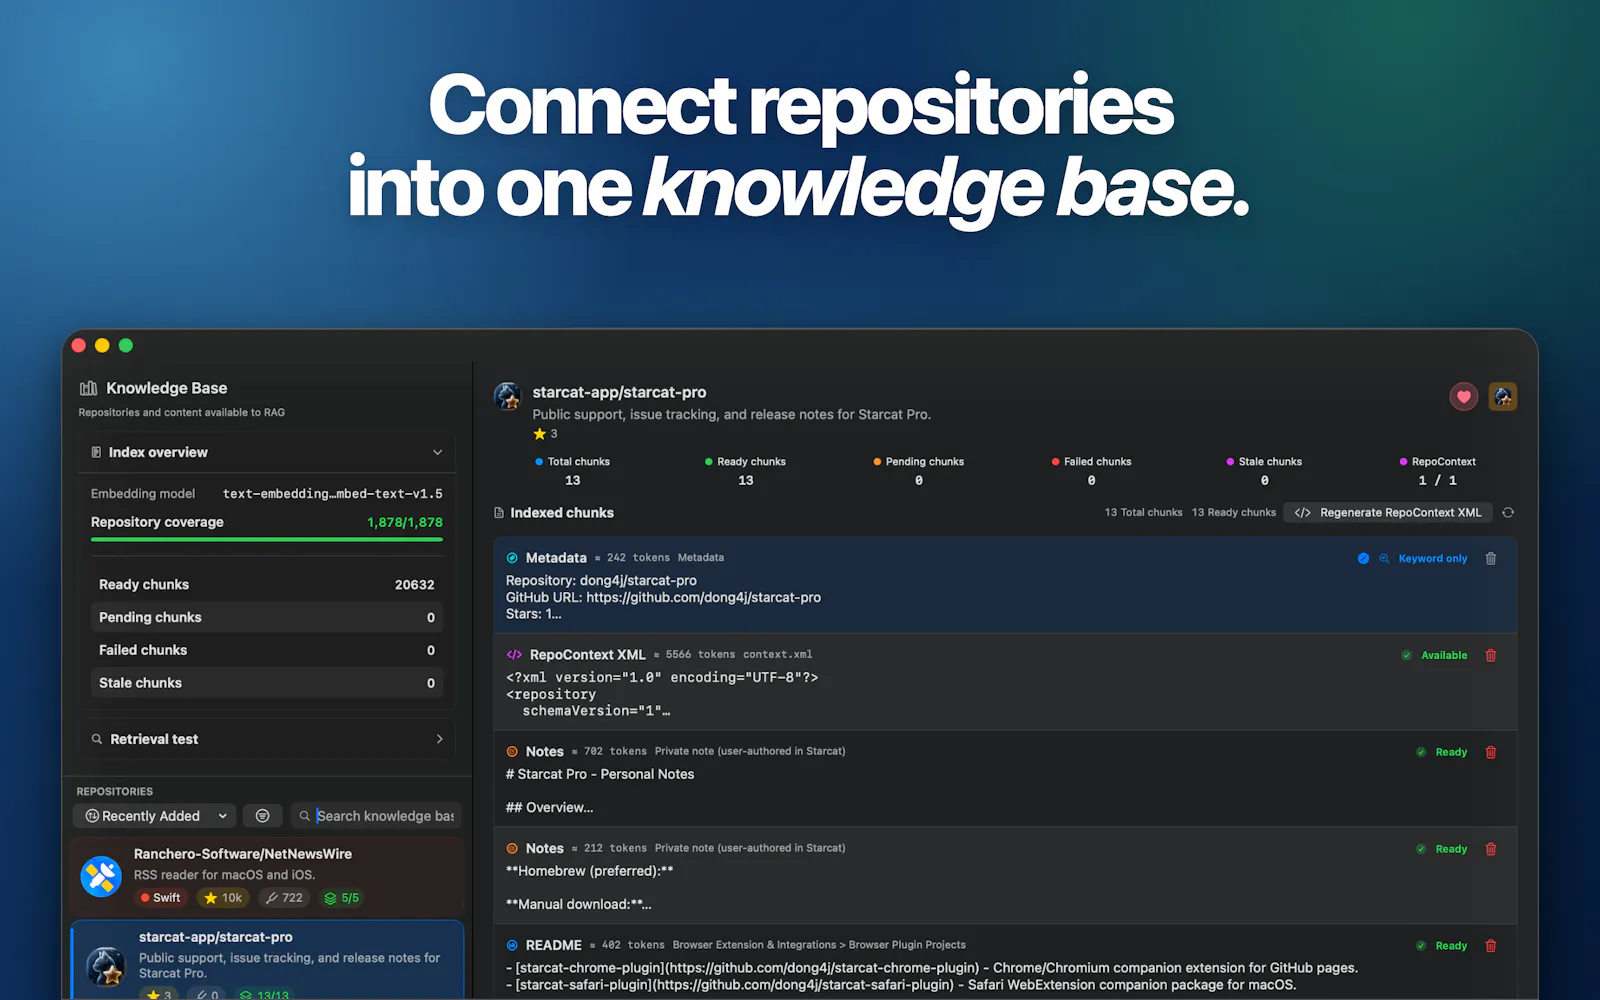This screenshot has height=1000, width=1600.
Task: Delete the 702 tokens Notes chunk
Action: pyautogui.click(x=1491, y=752)
